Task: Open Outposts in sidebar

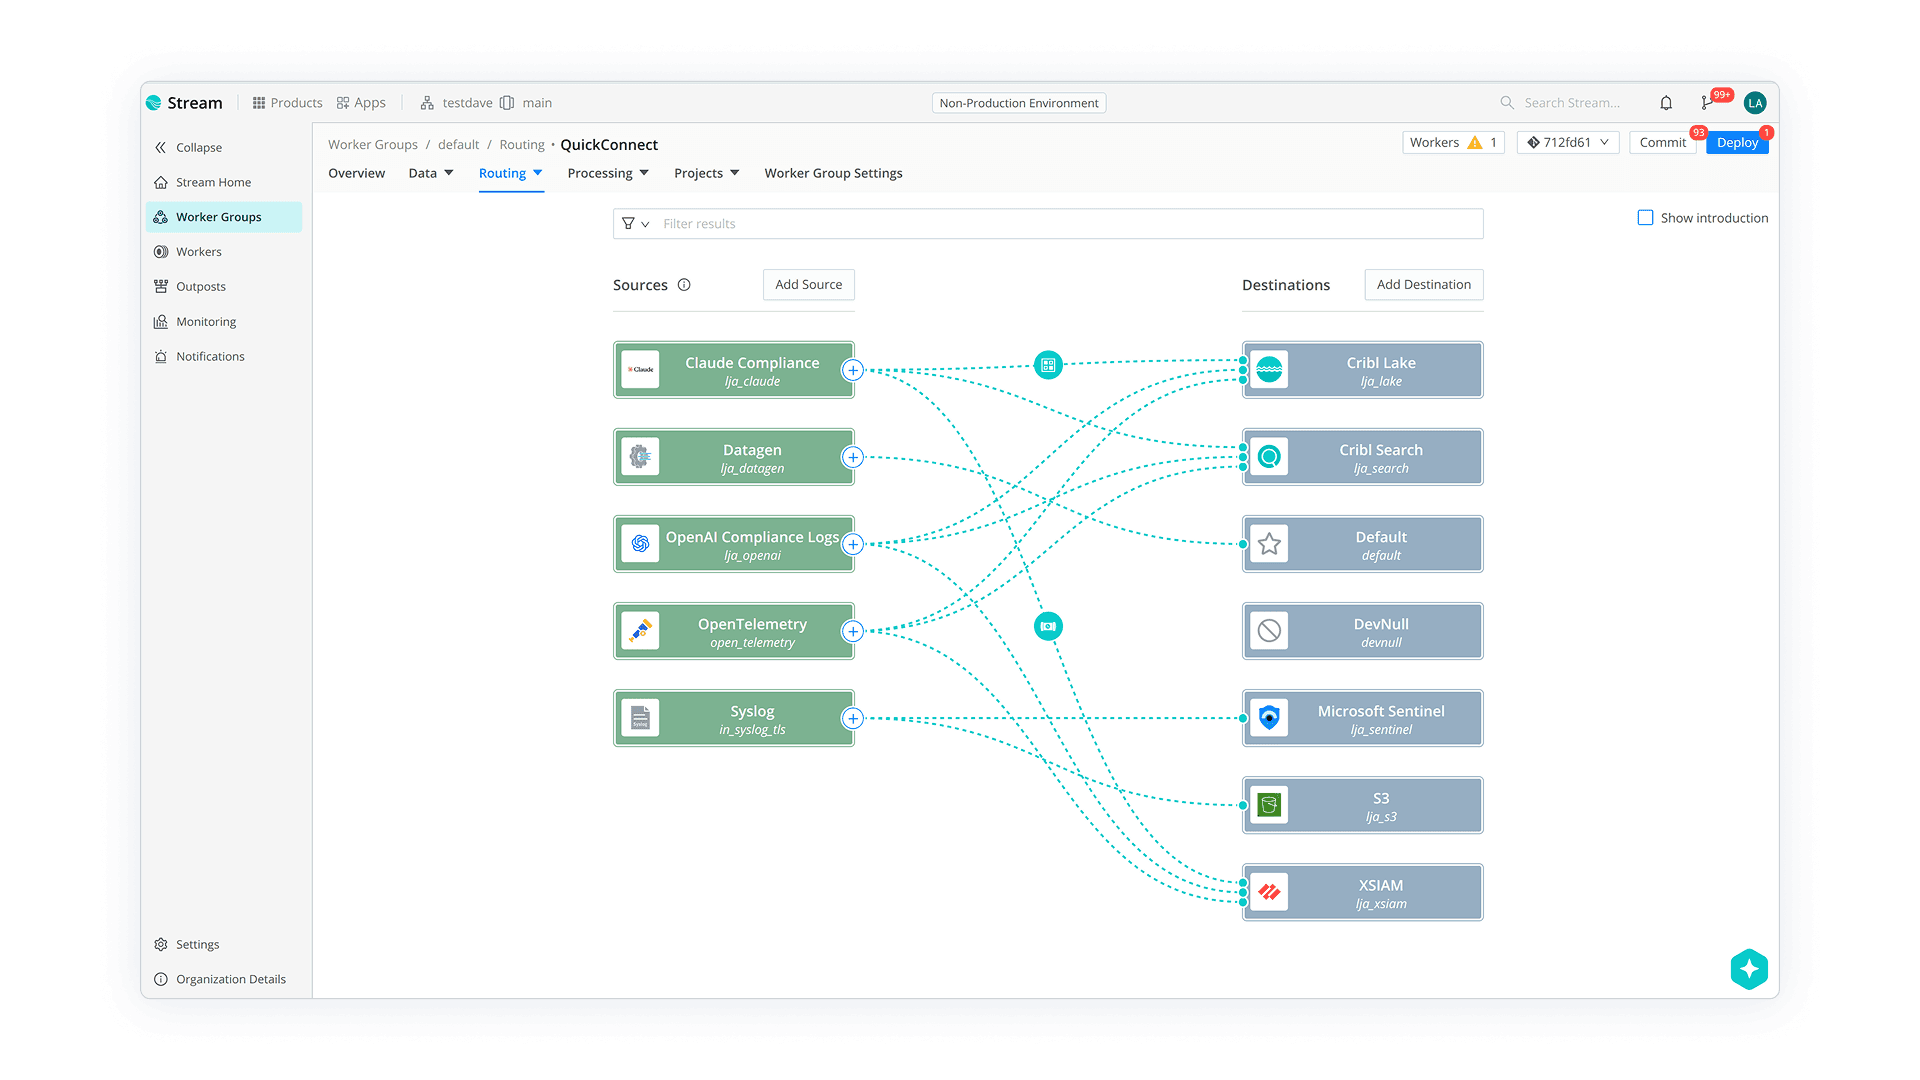Action: (x=190, y=287)
